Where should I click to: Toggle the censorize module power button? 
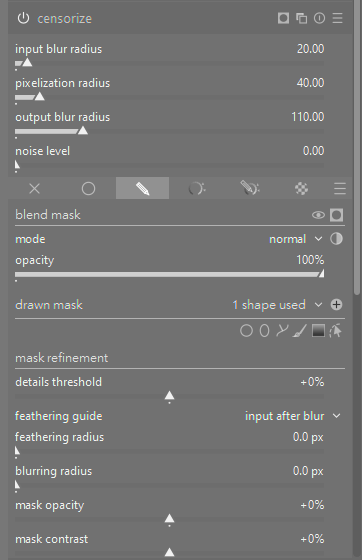point(23,18)
